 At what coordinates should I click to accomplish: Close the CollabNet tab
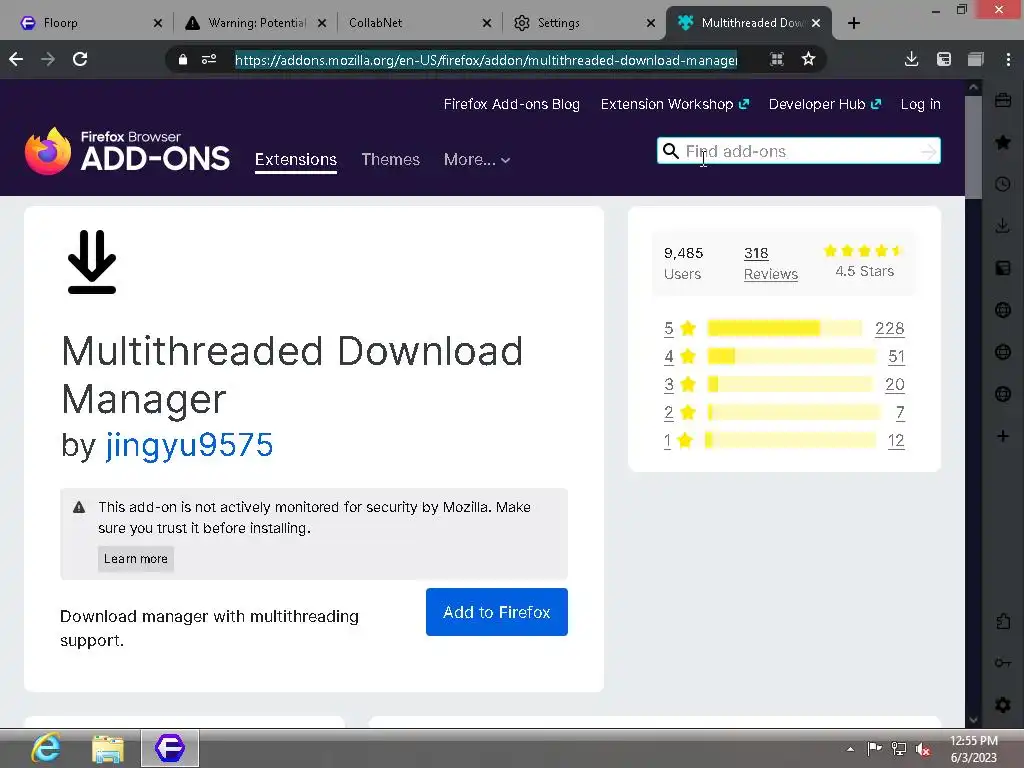487,23
